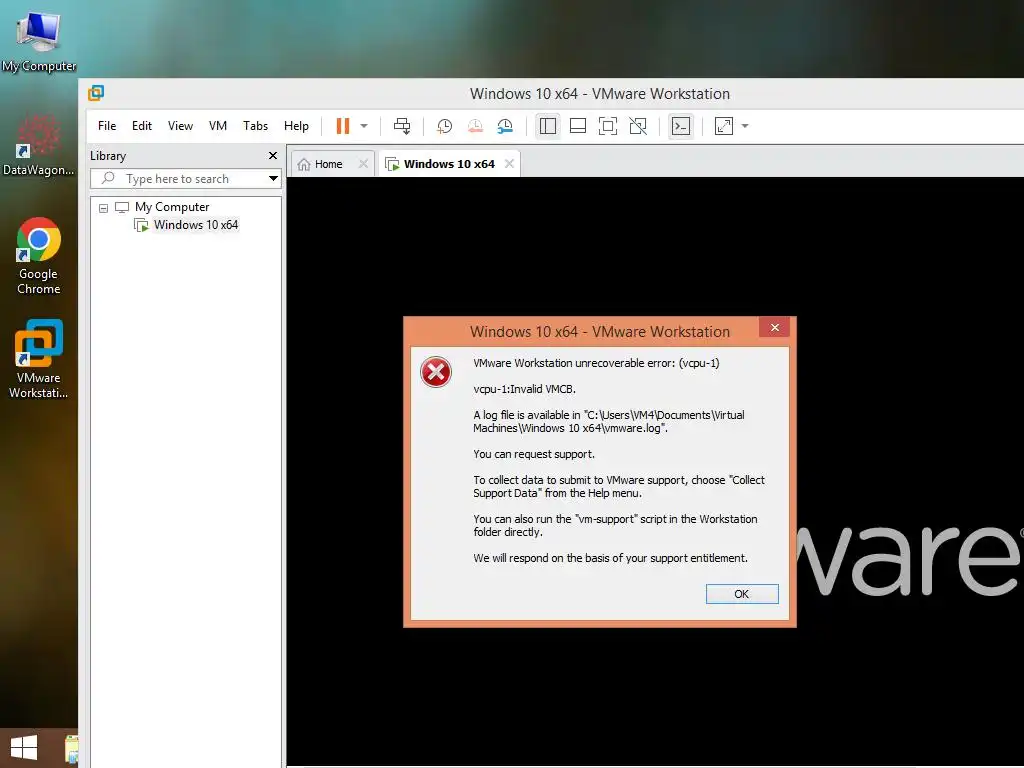Select the Google Chrome desktop shortcut
Viewport: 1024px width, 768px height.
[x=39, y=256]
